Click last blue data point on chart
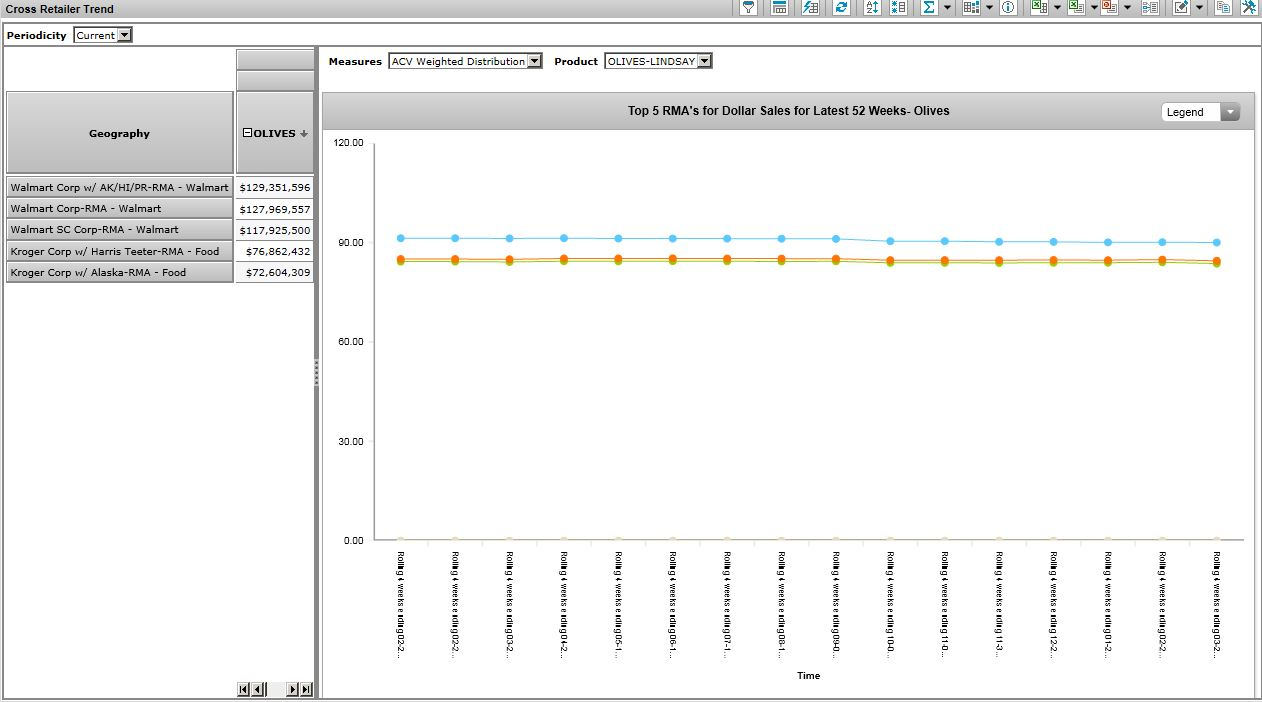The height and width of the screenshot is (702, 1262). (x=1216, y=242)
